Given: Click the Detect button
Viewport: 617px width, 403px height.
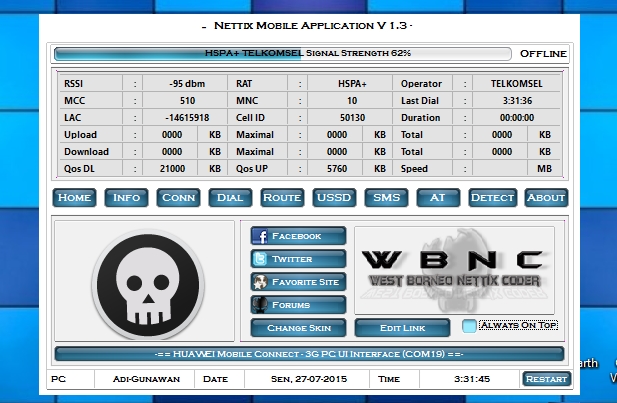Looking at the screenshot, I should coord(493,198).
